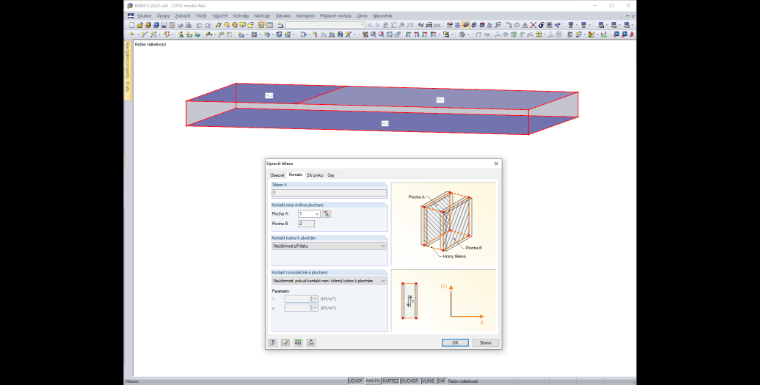
Task: Click the Storno button
Action: 486,342
